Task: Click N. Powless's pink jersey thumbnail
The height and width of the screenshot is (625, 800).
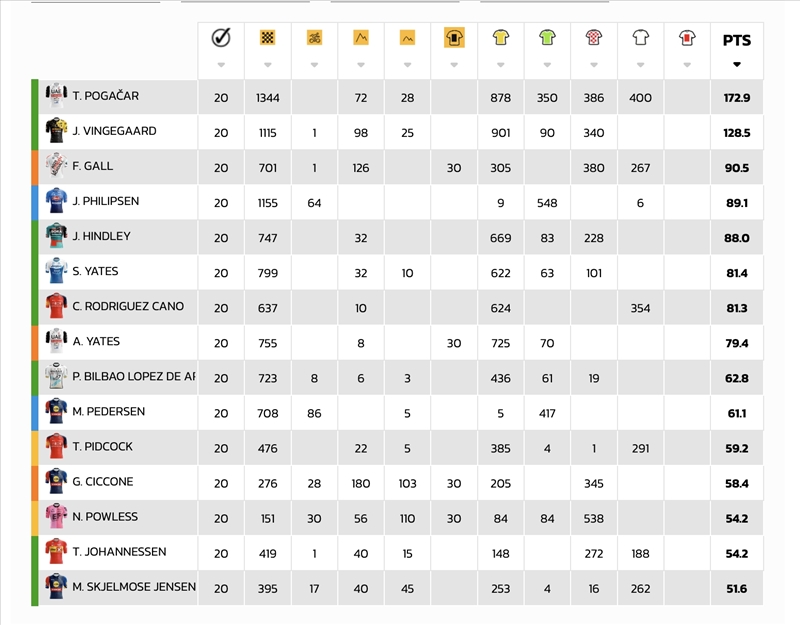Action: [x=56, y=517]
